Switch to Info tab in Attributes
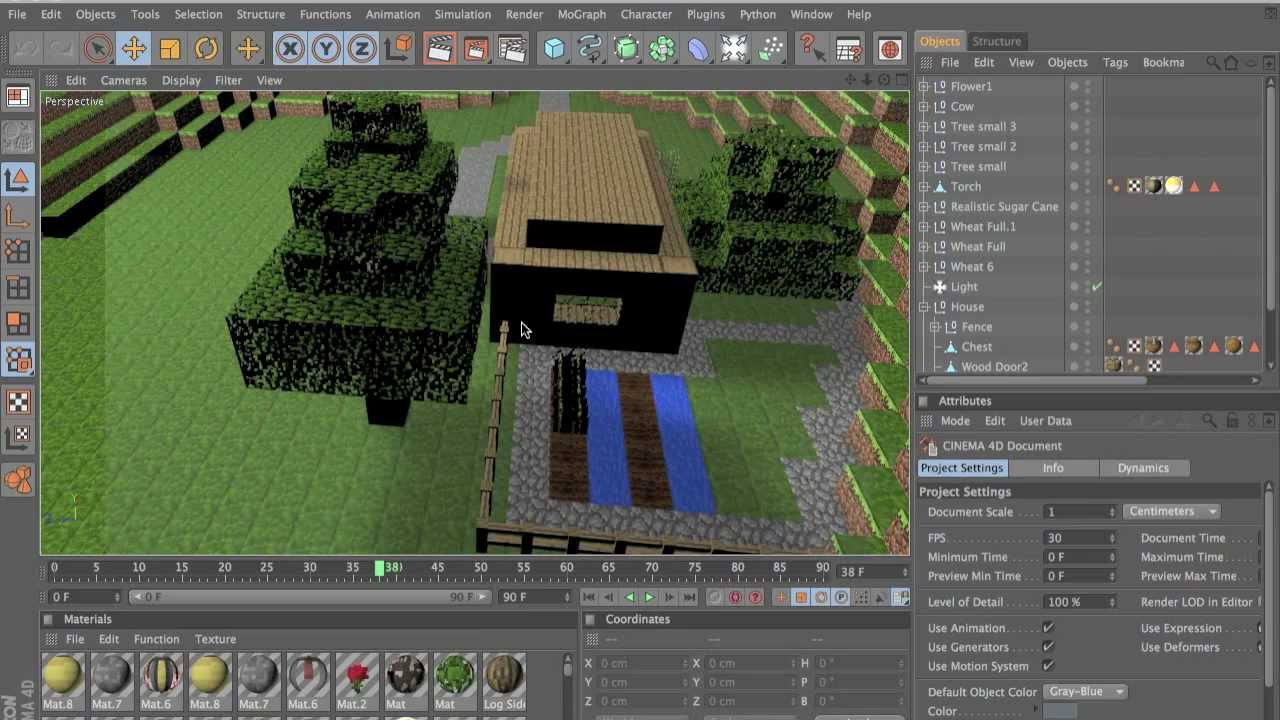Screen dimensions: 1280x720 (x=1053, y=468)
